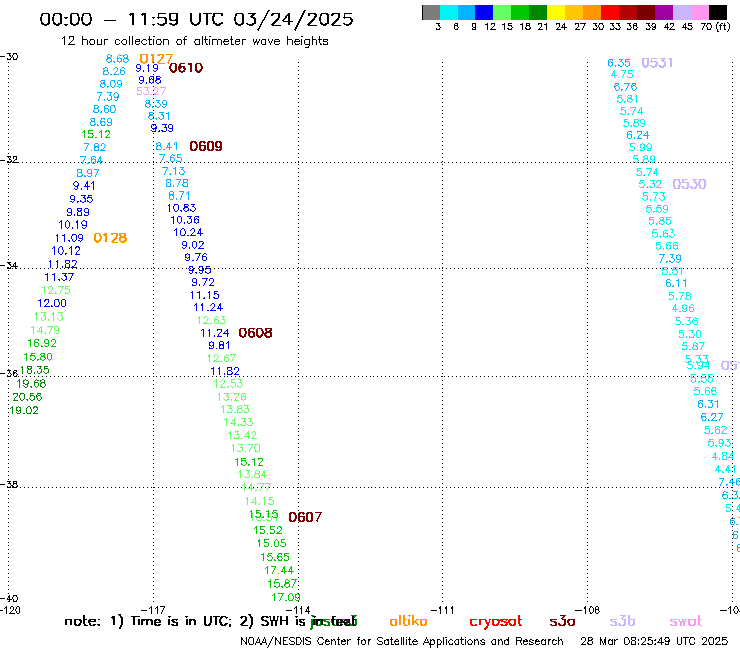The image size is (740, 650).
Task: Select the cyan swatch beside gray
Action: coord(449,12)
